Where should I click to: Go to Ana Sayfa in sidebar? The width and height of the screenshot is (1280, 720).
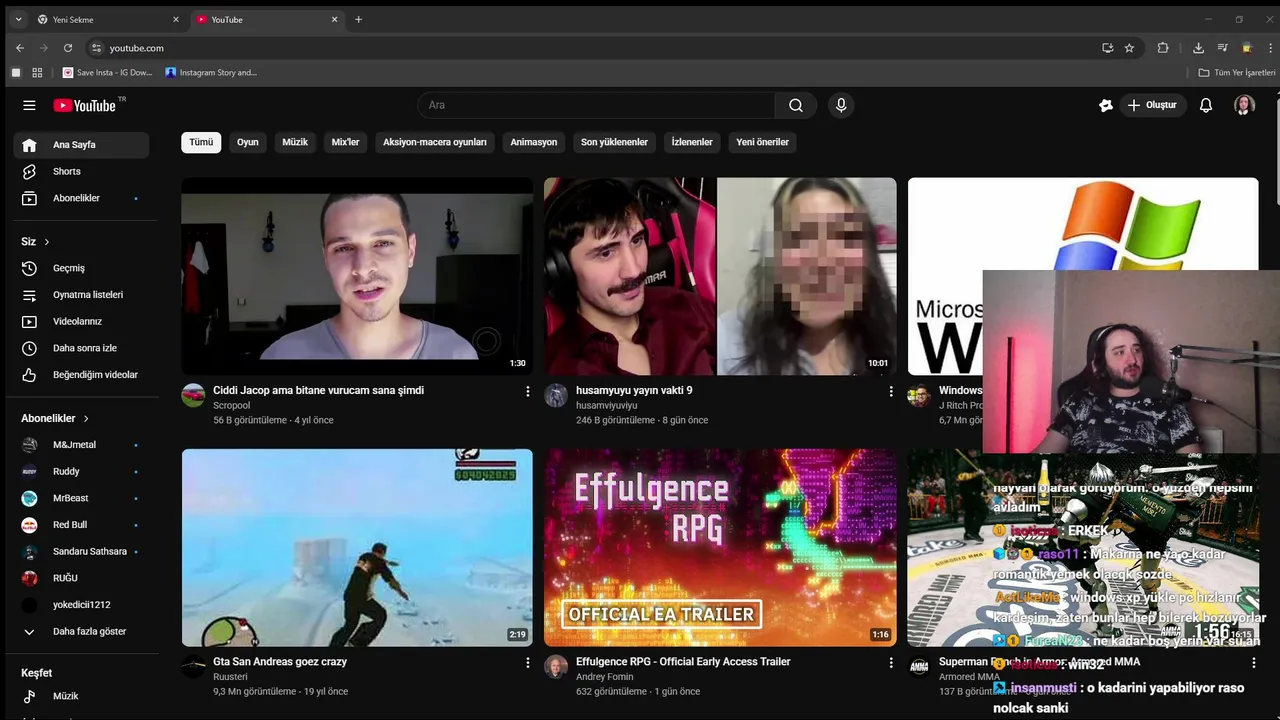[81, 145]
